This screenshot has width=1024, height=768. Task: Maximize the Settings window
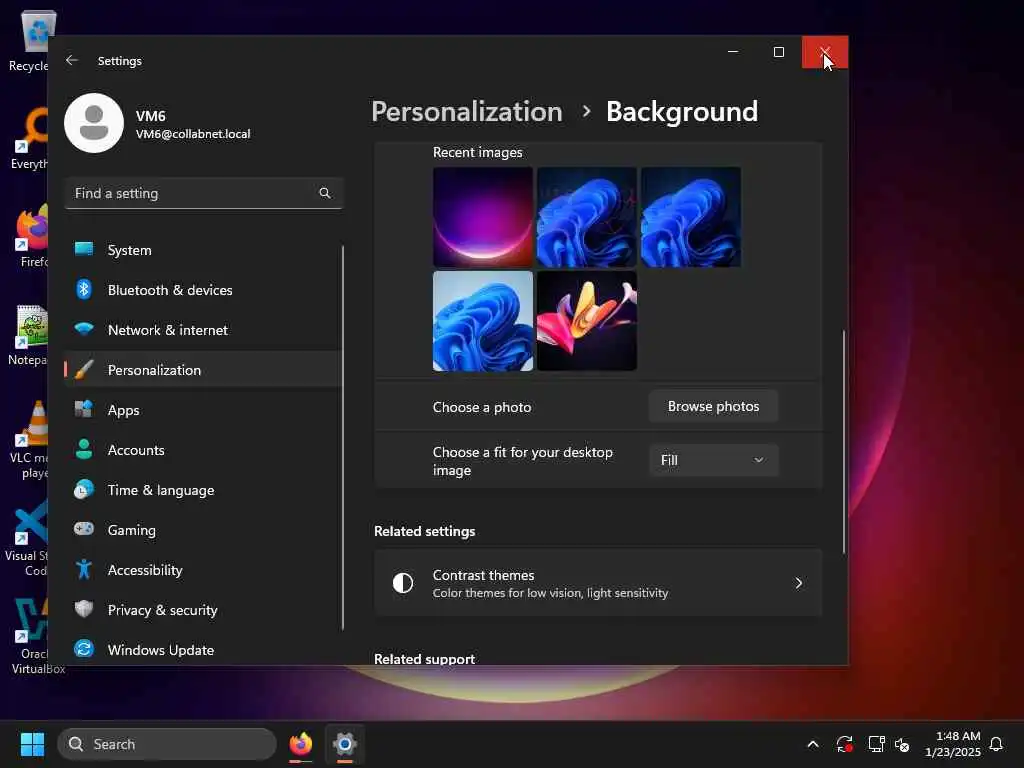tap(778, 52)
